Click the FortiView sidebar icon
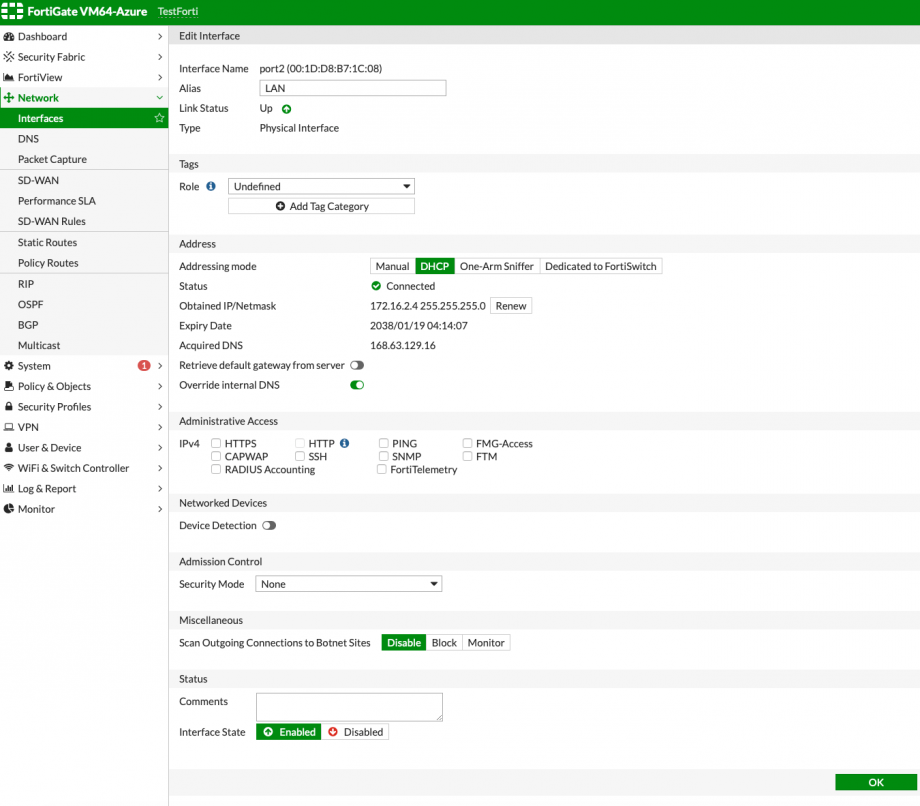The width and height of the screenshot is (920, 806). coord(8,77)
